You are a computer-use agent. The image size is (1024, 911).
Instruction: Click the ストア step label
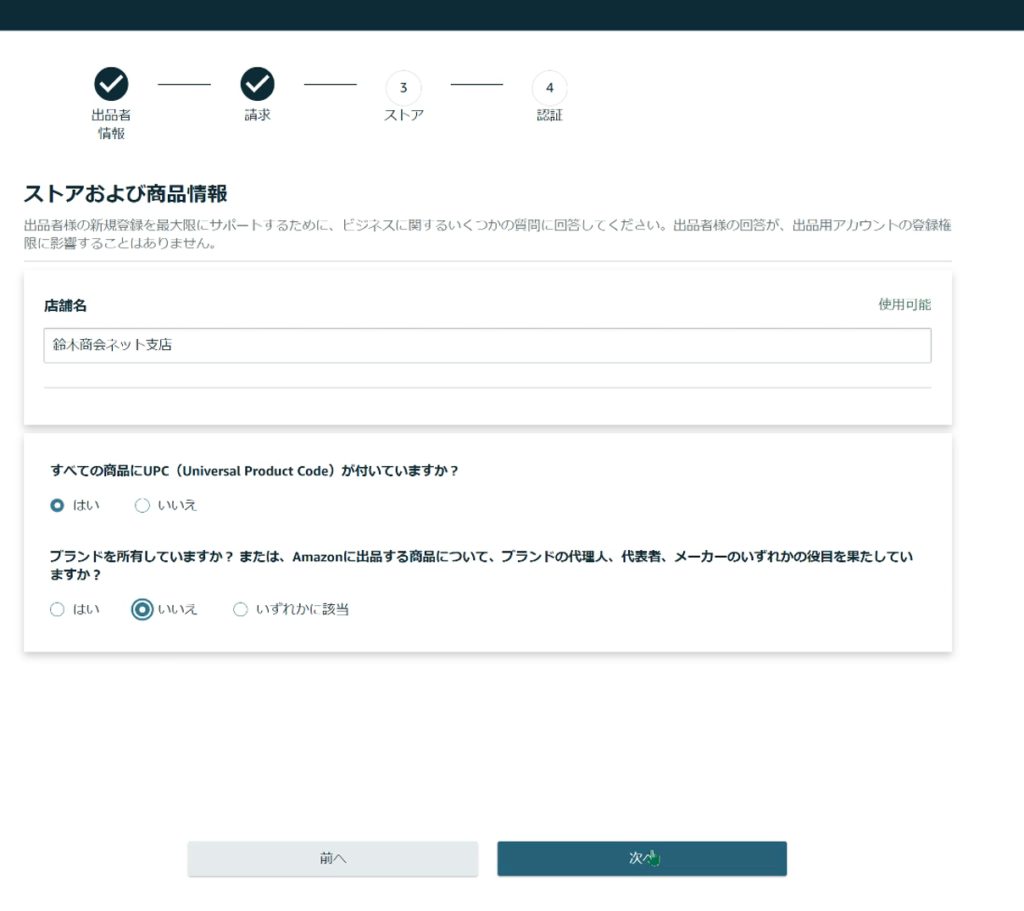[x=403, y=115]
